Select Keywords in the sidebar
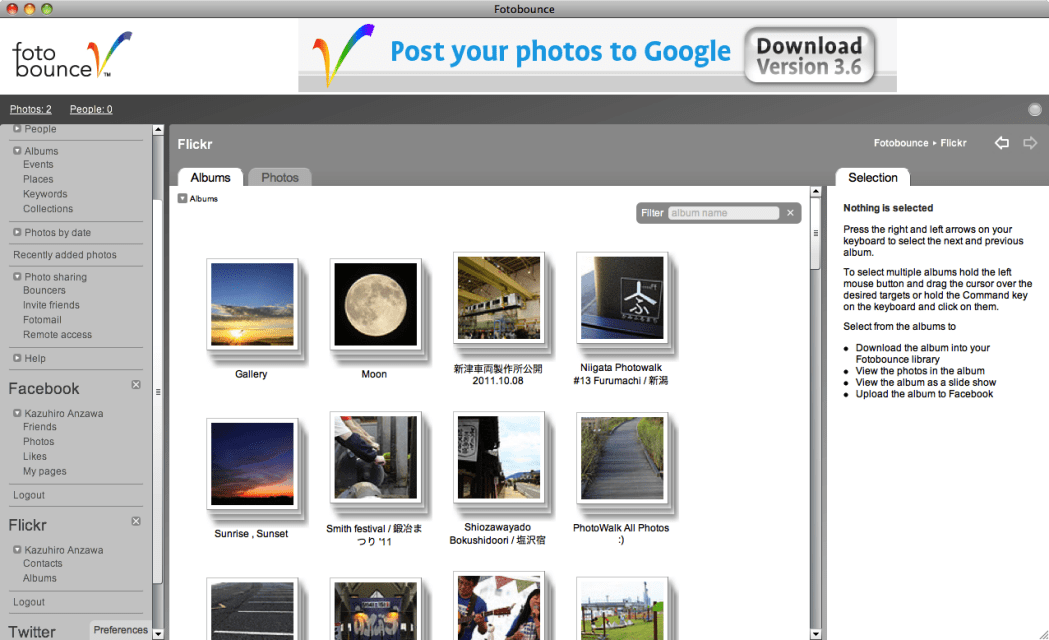 (45, 194)
